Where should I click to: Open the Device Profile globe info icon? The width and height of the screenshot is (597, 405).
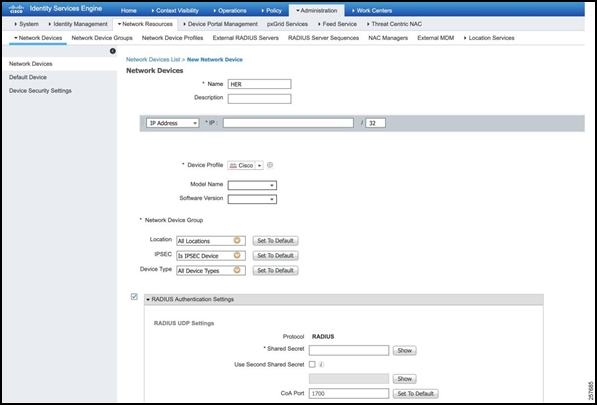270,165
